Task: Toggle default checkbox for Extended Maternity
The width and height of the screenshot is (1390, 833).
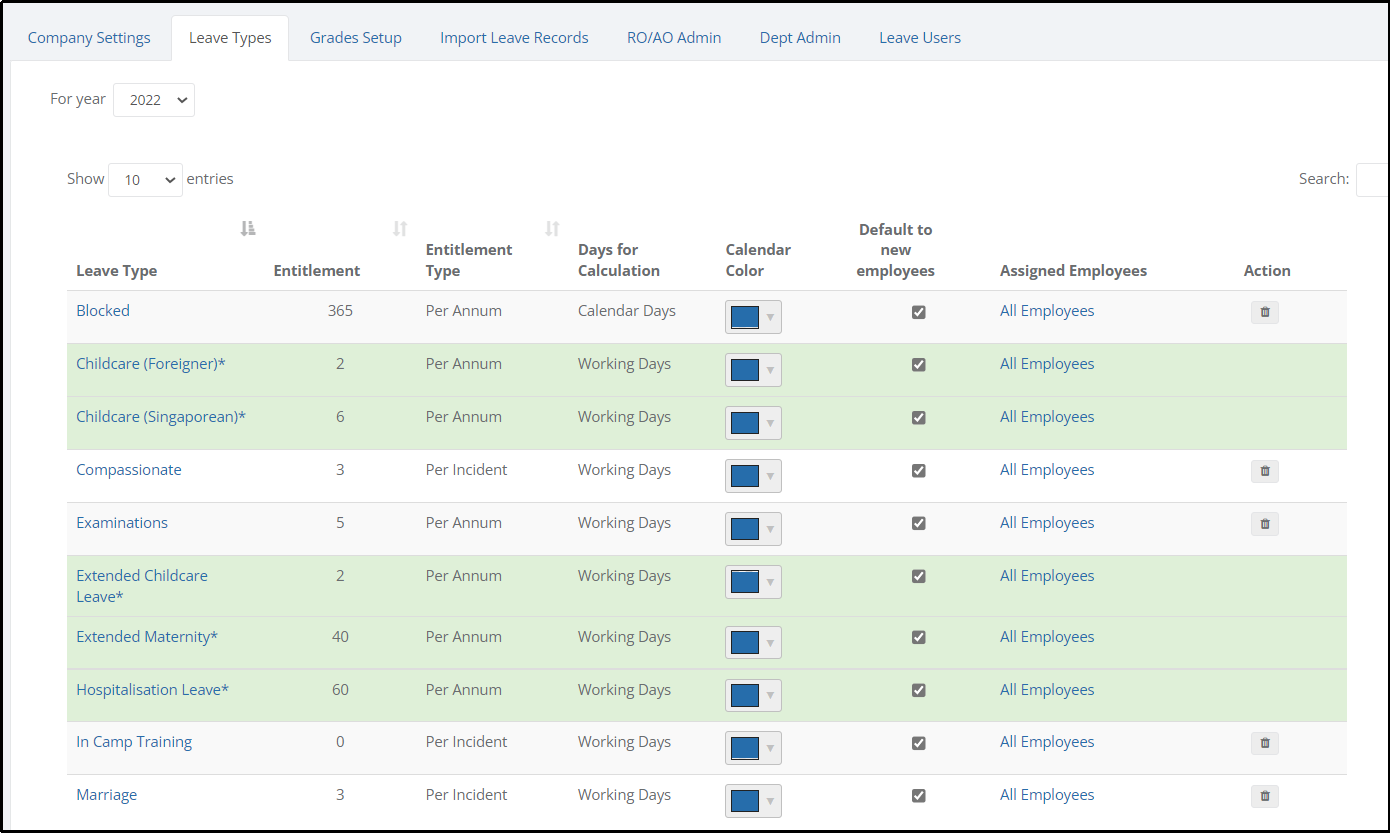Action: [x=918, y=638]
